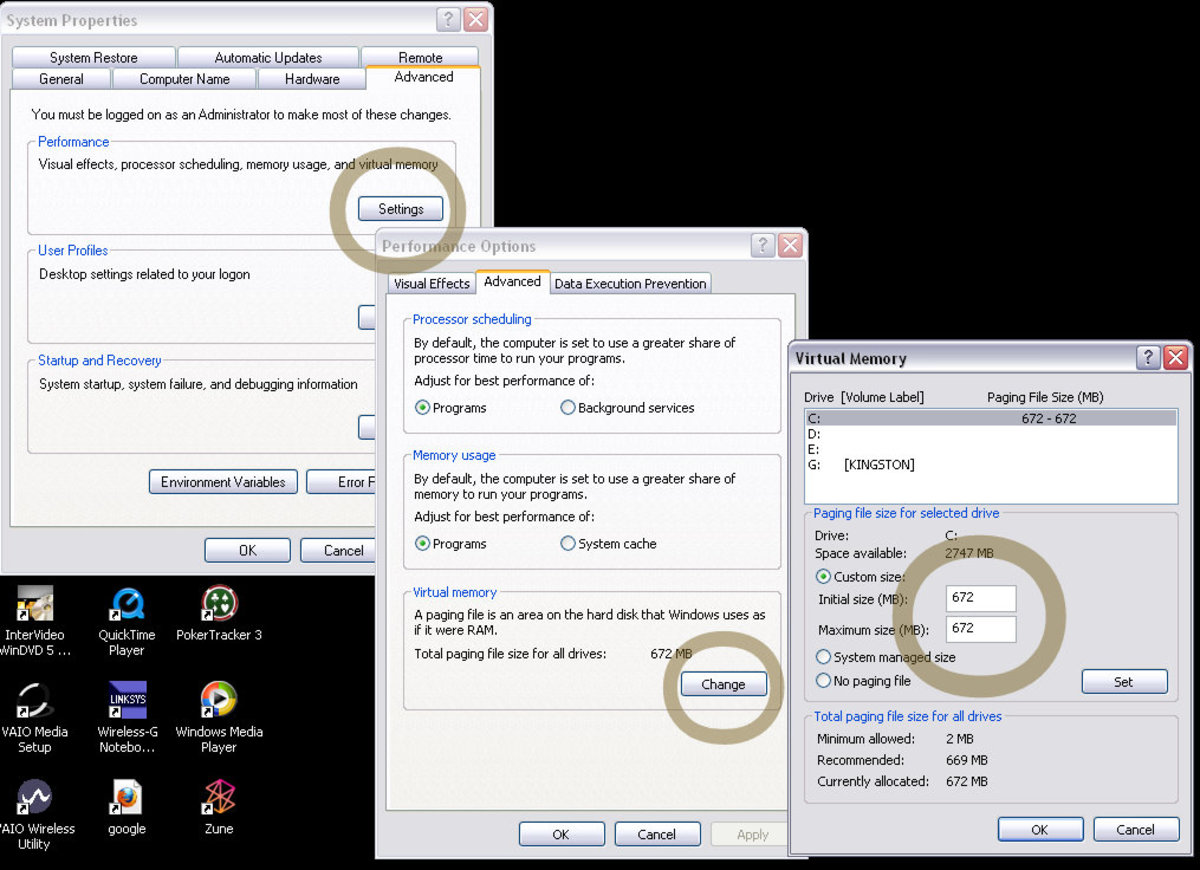Open QuickTime Player from the desktop
Viewport: 1200px width, 870px height.
[x=126, y=615]
